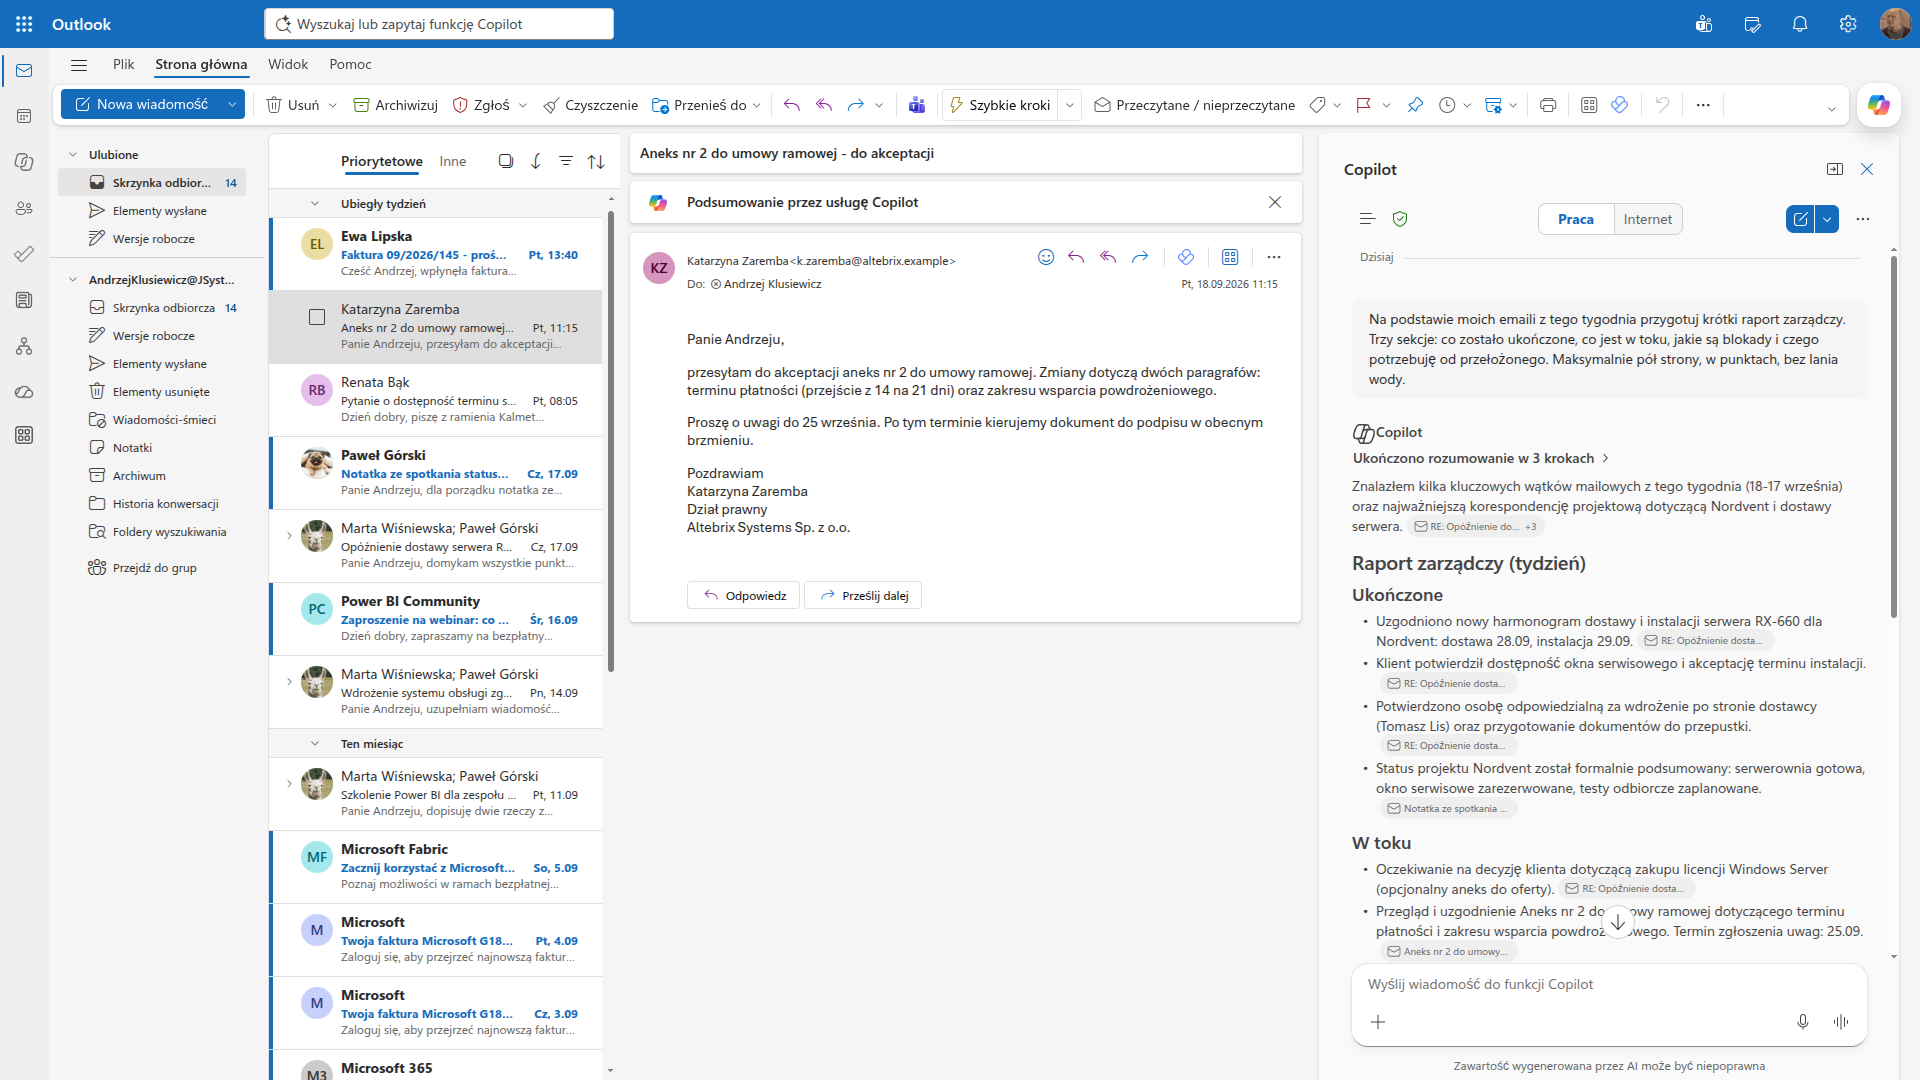The height and width of the screenshot is (1080, 1920).
Task: Expand Szybkie kroki dropdown
Action: (1070, 105)
